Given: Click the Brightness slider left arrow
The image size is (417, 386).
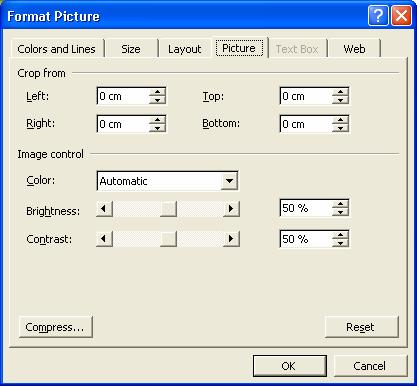Looking at the screenshot, I should pyautogui.click(x=104, y=209).
